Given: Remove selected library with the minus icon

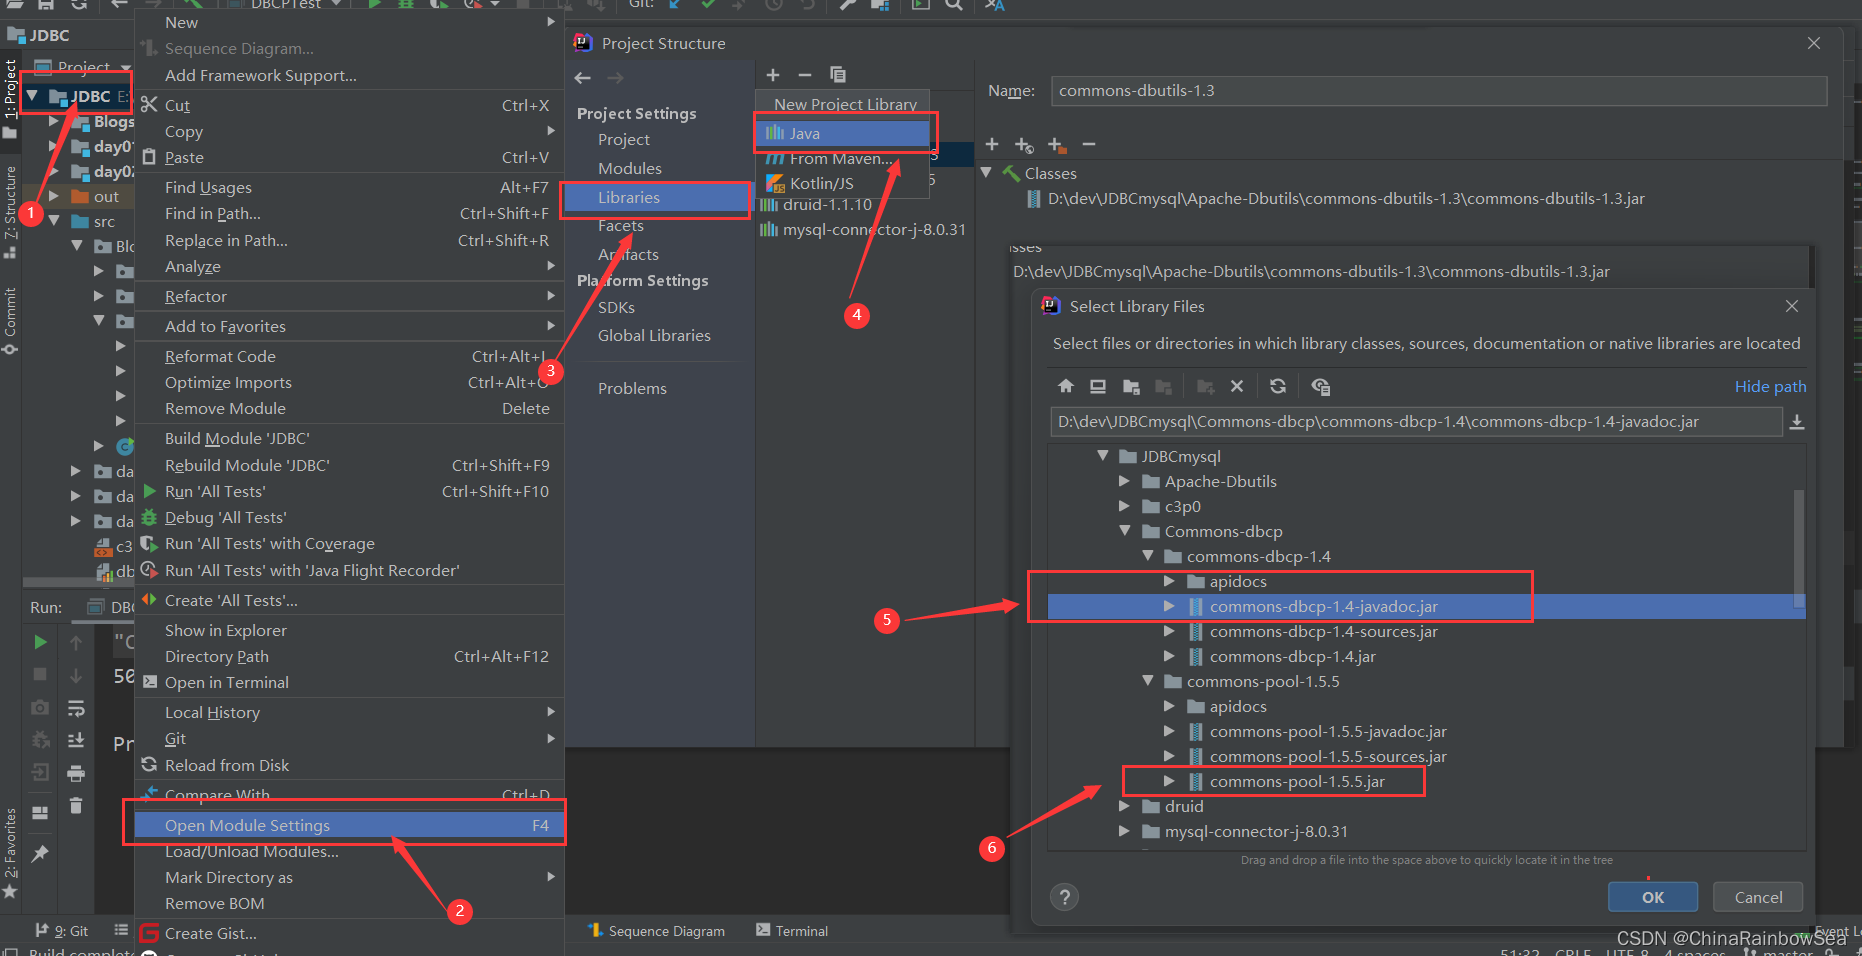Looking at the screenshot, I should pyautogui.click(x=805, y=75).
